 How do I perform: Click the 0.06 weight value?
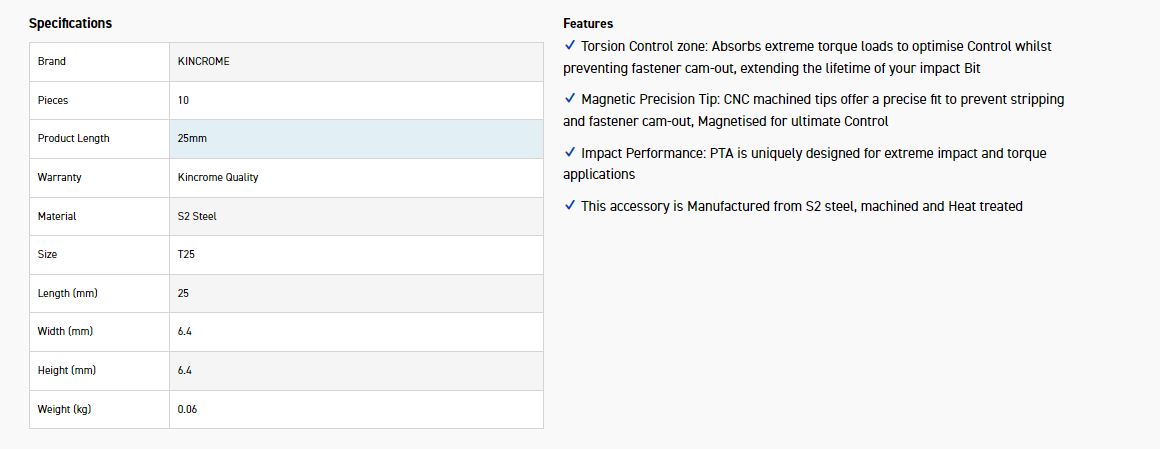[x=187, y=409]
